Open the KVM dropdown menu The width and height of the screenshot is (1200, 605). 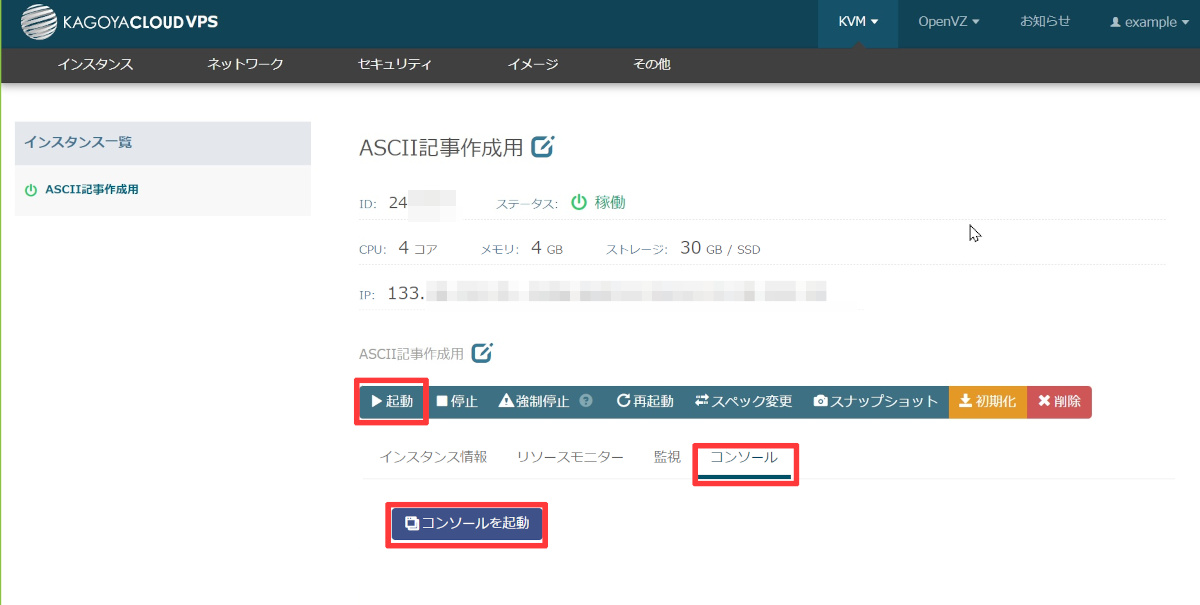(x=858, y=22)
